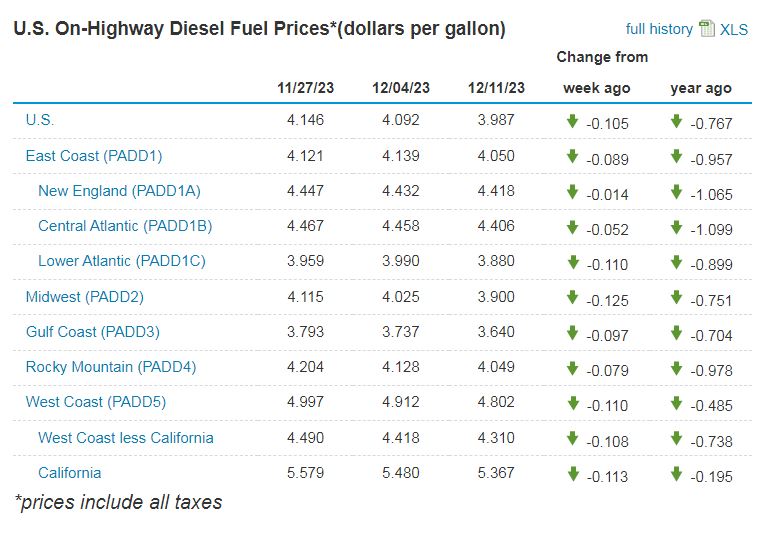Click U.S. week-ago green down arrow
769x537 pixels.
click(572, 121)
